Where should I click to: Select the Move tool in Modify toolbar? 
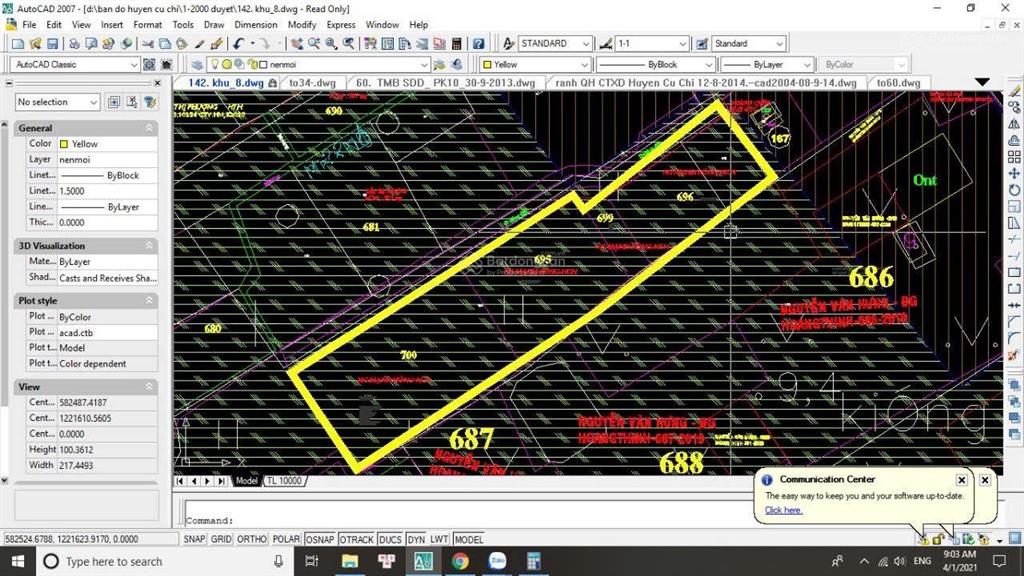1014,174
